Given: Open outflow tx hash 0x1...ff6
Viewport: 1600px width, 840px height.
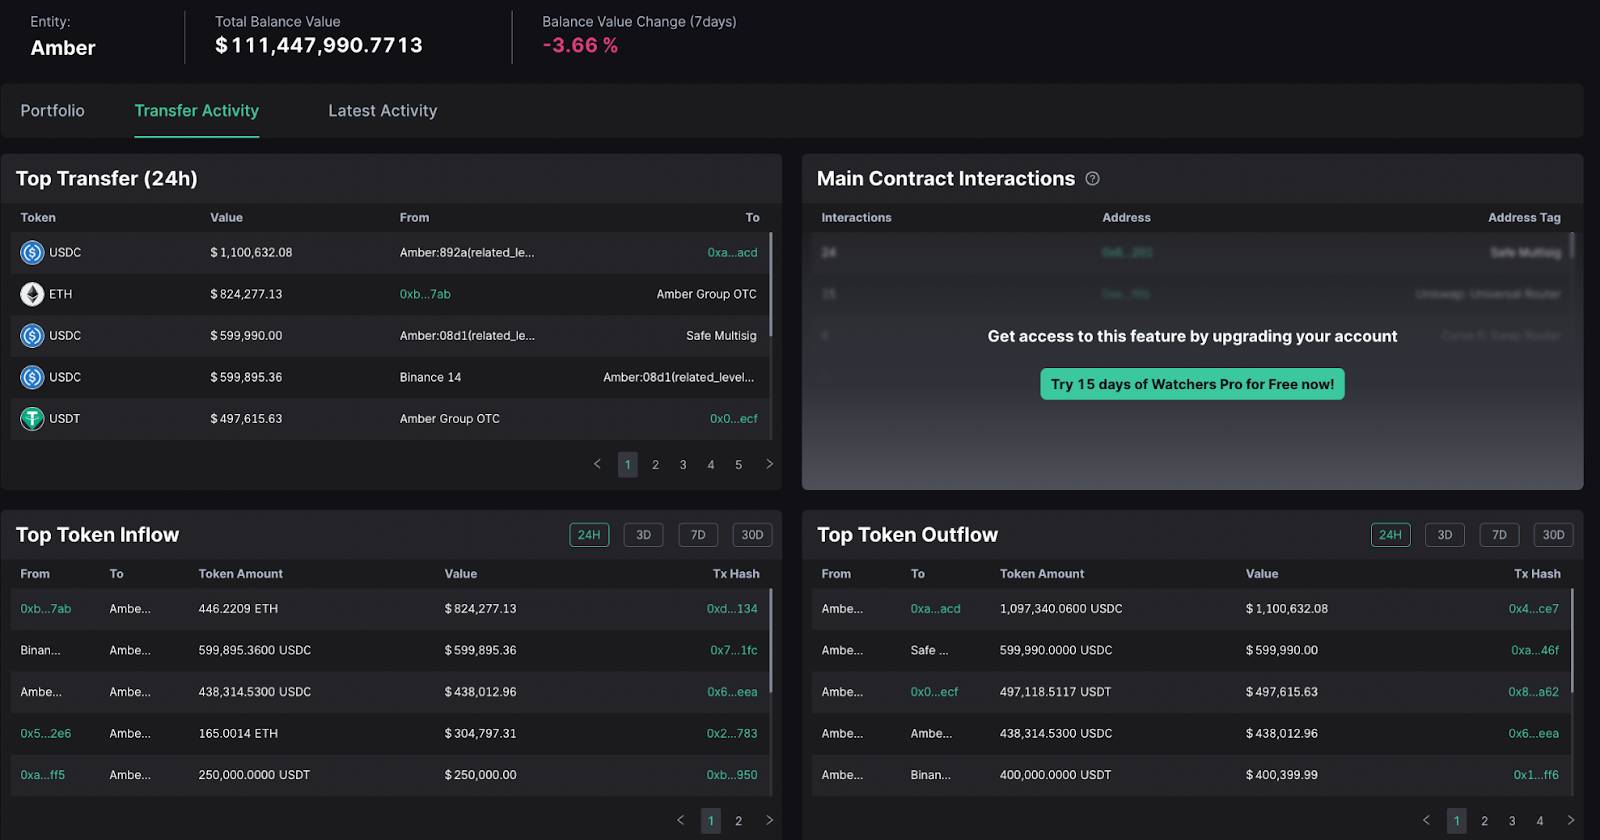Looking at the screenshot, I should pos(1536,775).
